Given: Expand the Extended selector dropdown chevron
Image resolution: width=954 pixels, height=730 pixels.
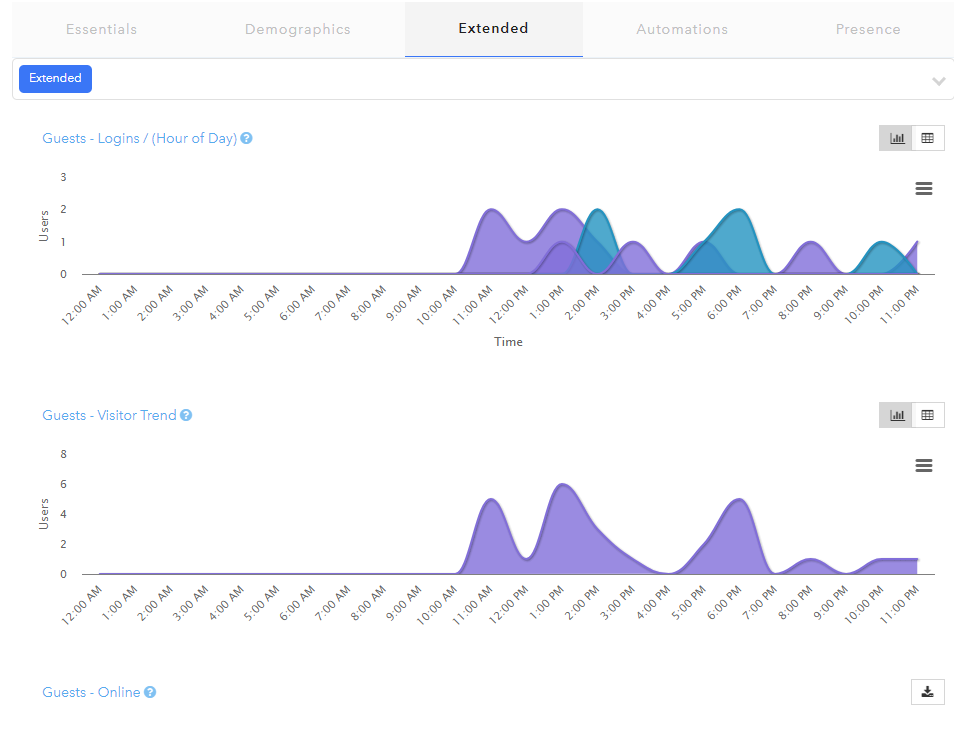Looking at the screenshot, I should pyautogui.click(x=939, y=81).
